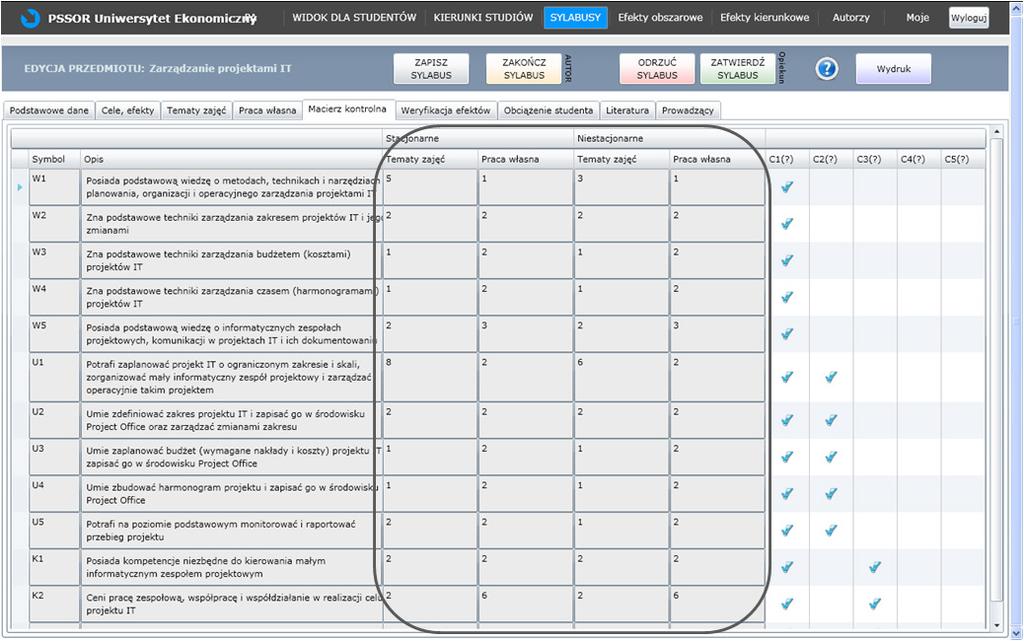Viewport: 1024px width, 641px height.
Task: Toggle C1 checkmark for row W4
Action: click(x=787, y=298)
